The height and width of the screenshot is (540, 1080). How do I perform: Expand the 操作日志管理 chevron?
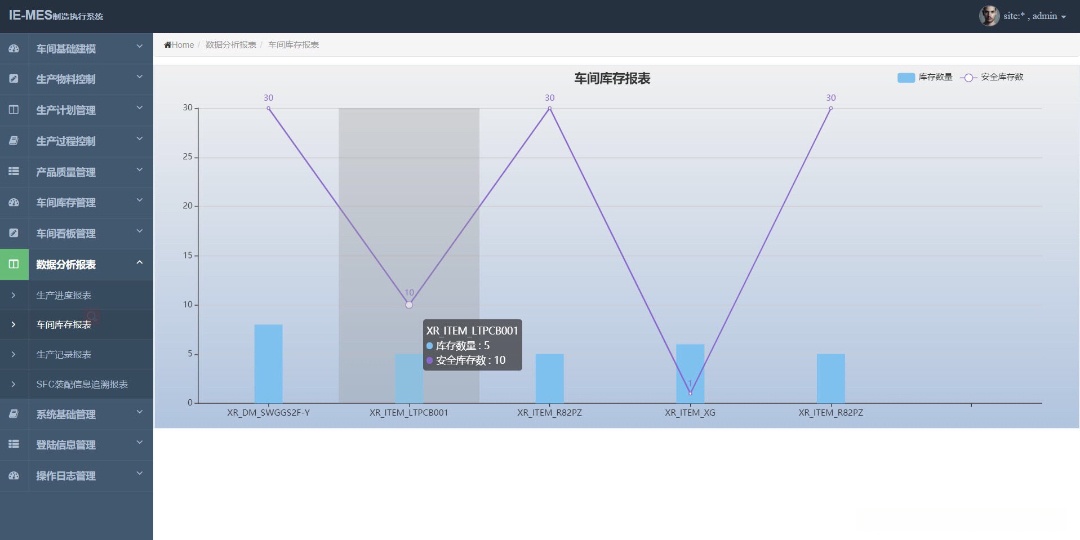(x=139, y=474)
